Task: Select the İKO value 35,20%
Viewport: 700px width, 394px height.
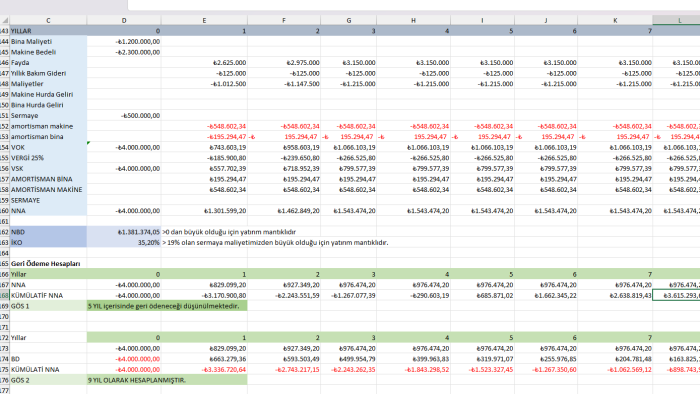Action: pos(124,243)
